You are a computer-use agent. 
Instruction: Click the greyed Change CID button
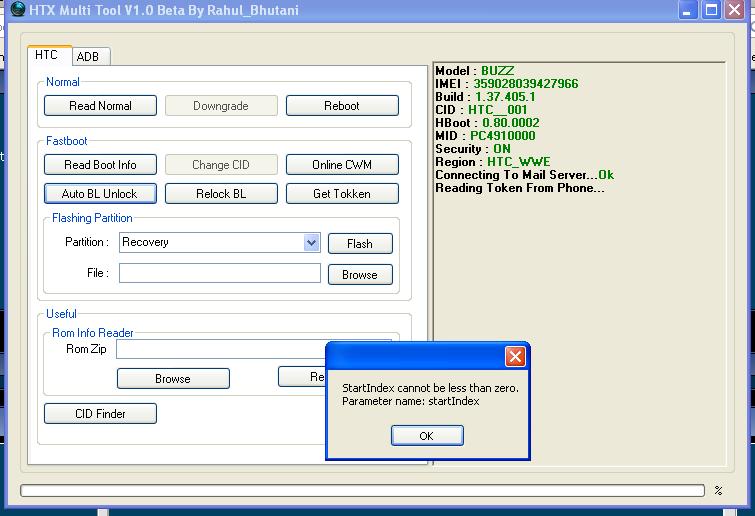(x=221, y=165)
